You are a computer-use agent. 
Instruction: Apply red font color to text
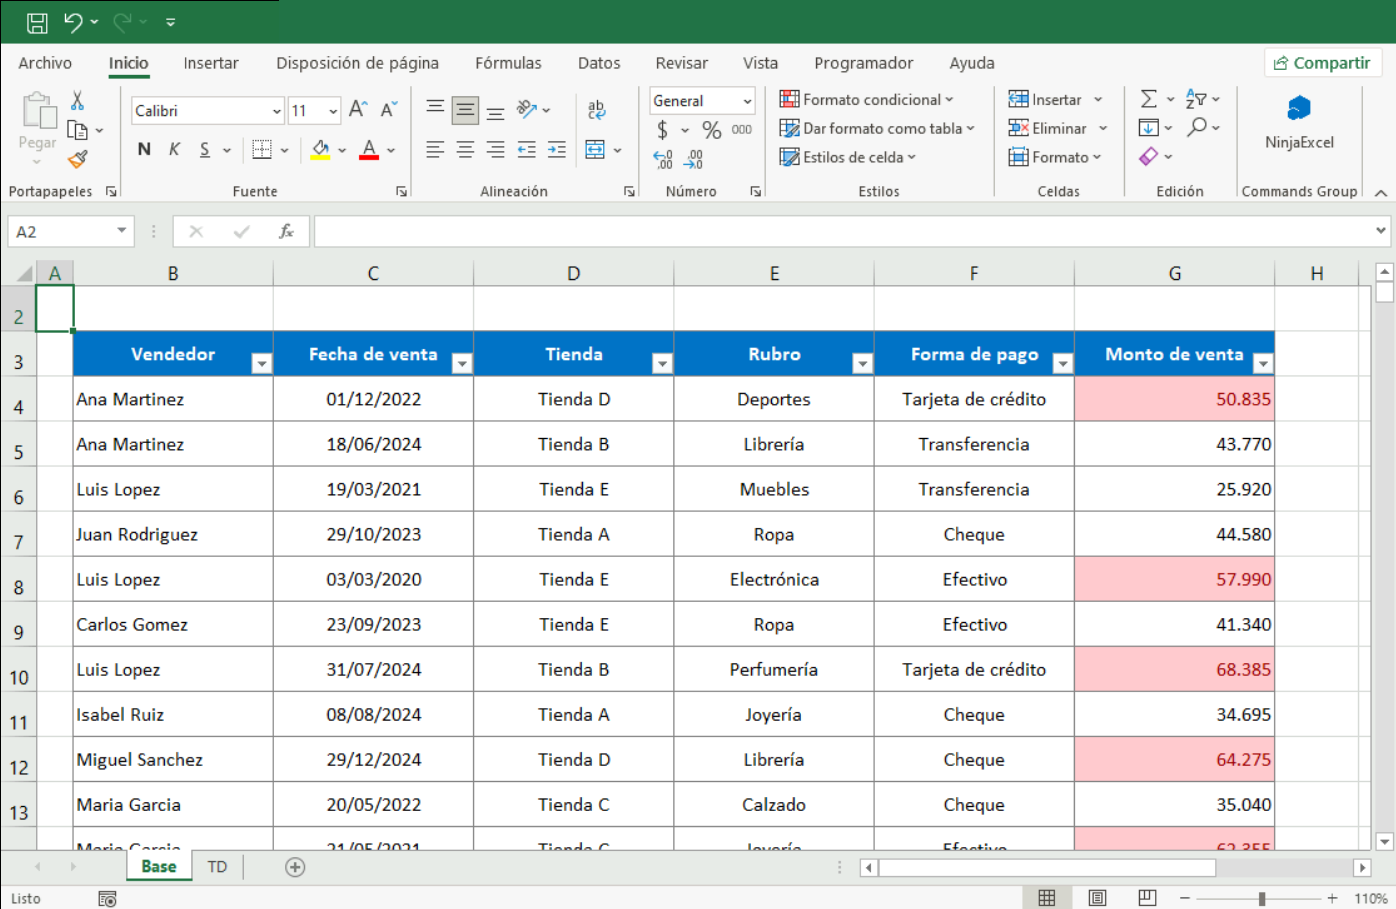coord(369,150)
